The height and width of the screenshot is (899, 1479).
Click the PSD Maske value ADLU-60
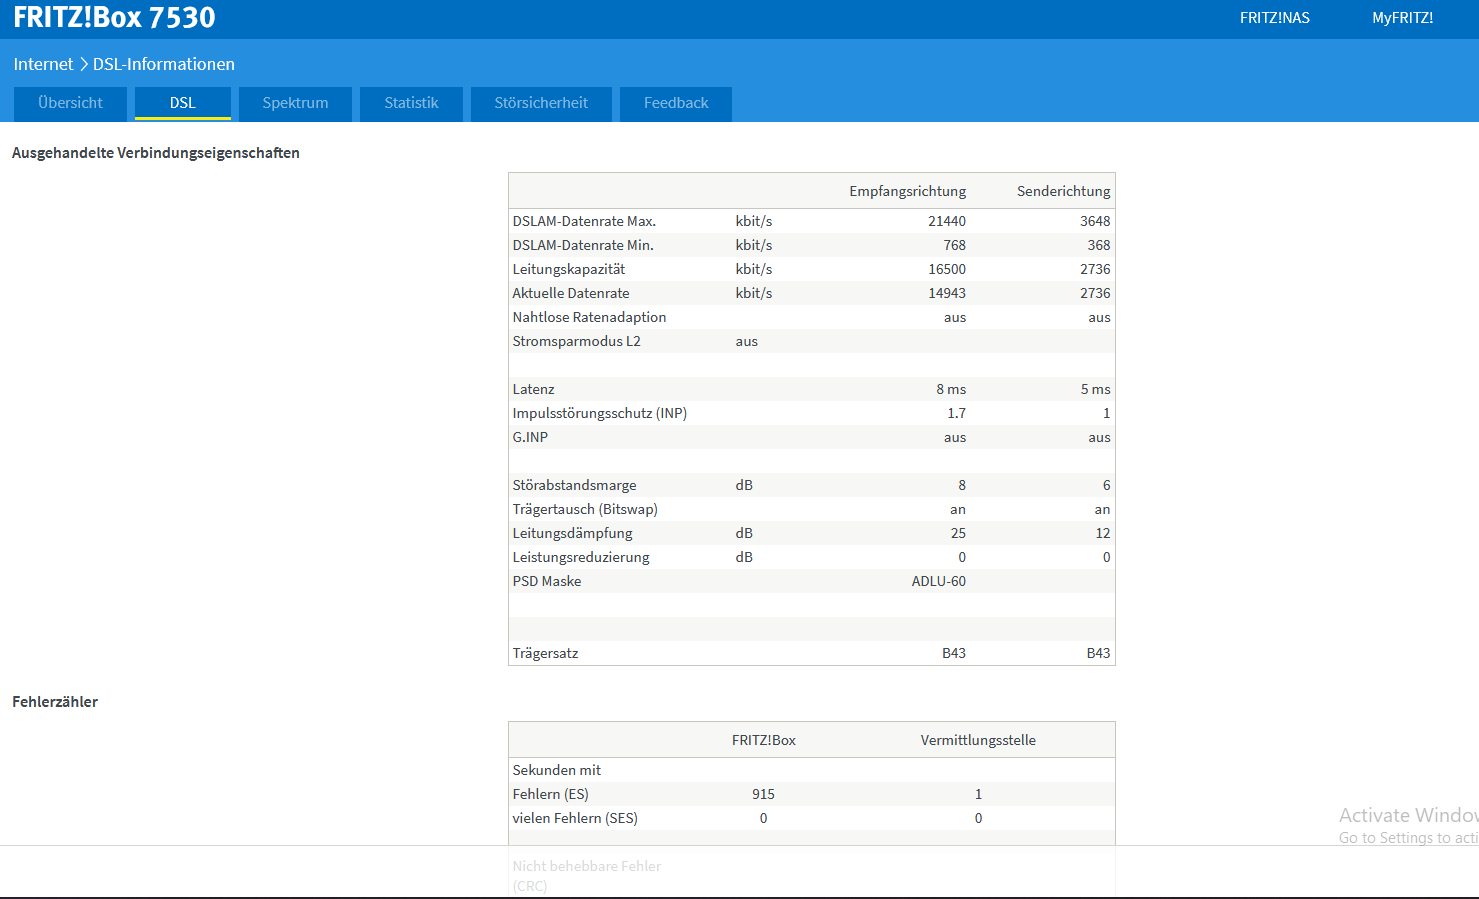(x=938, y=581)
